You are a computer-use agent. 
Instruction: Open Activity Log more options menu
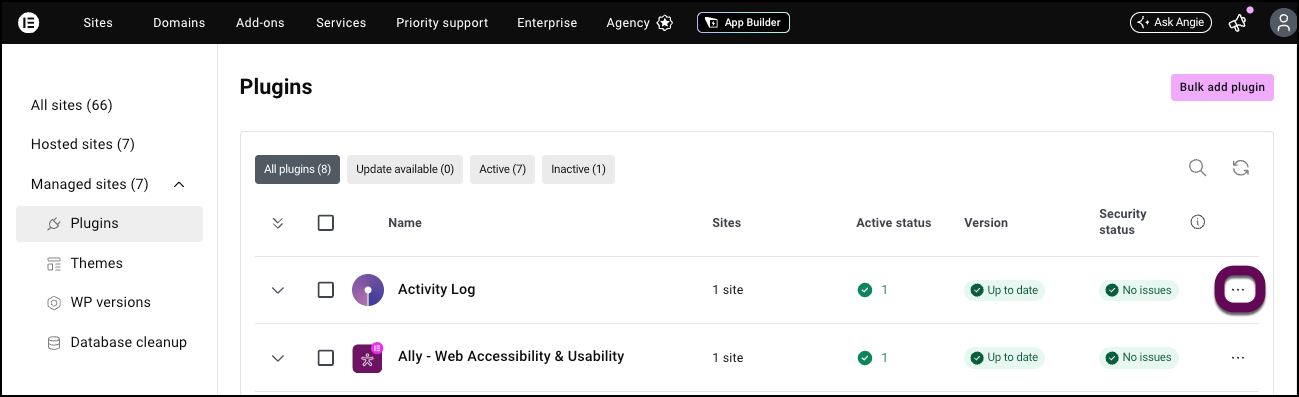pos(1239,290)
